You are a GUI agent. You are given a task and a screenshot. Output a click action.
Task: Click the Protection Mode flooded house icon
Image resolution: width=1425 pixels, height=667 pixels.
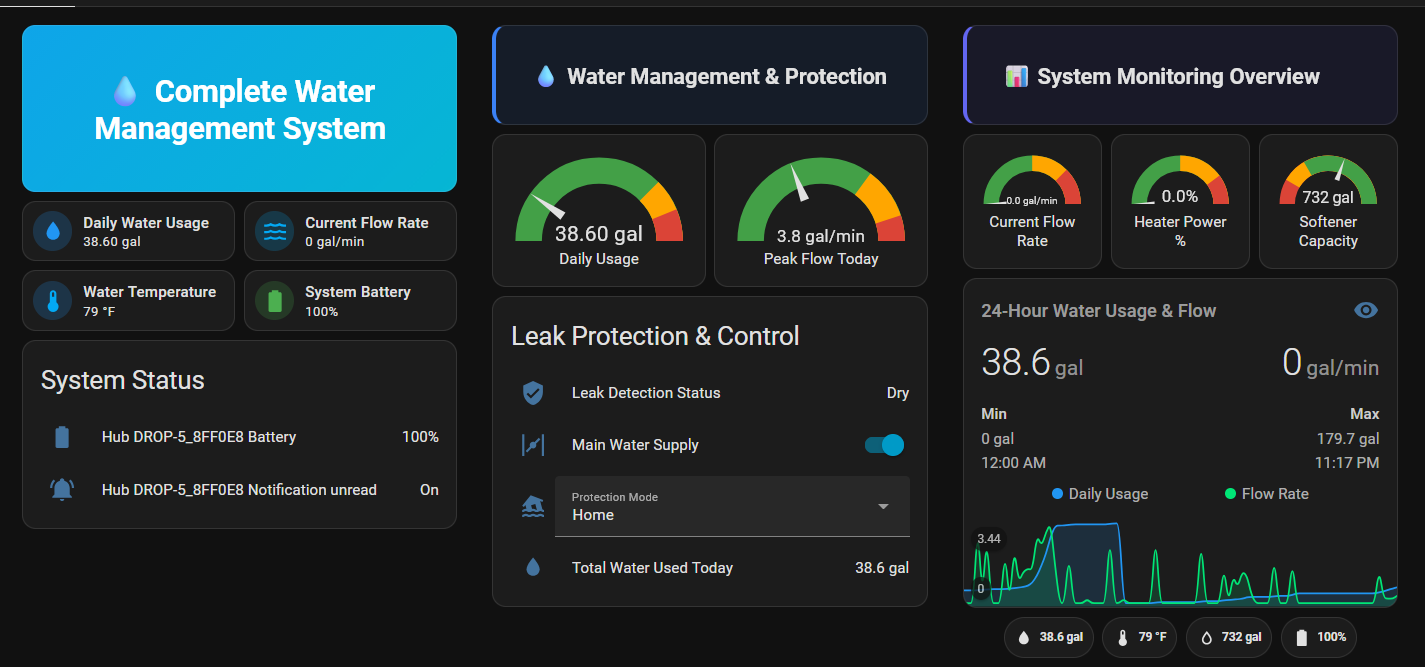(533, 507)
